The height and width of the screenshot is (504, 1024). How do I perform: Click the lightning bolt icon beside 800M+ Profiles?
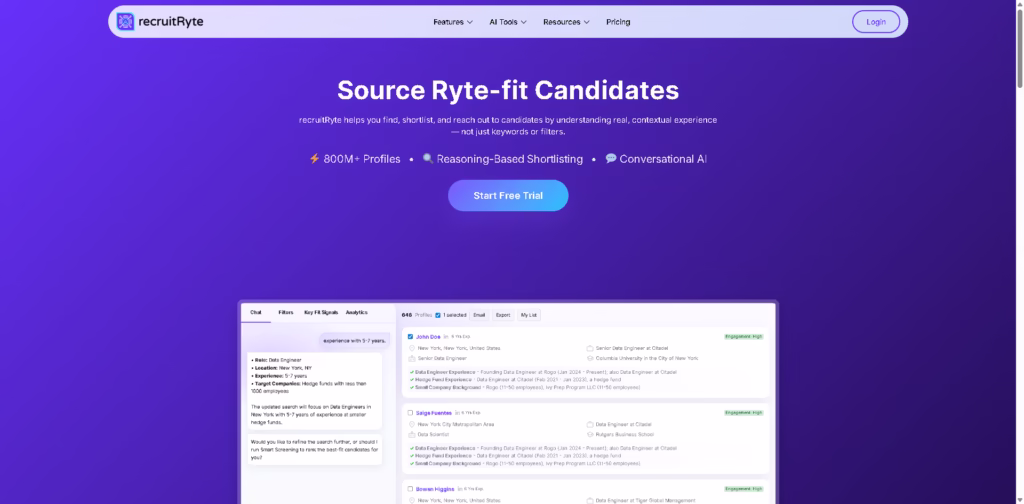(314, 159)
